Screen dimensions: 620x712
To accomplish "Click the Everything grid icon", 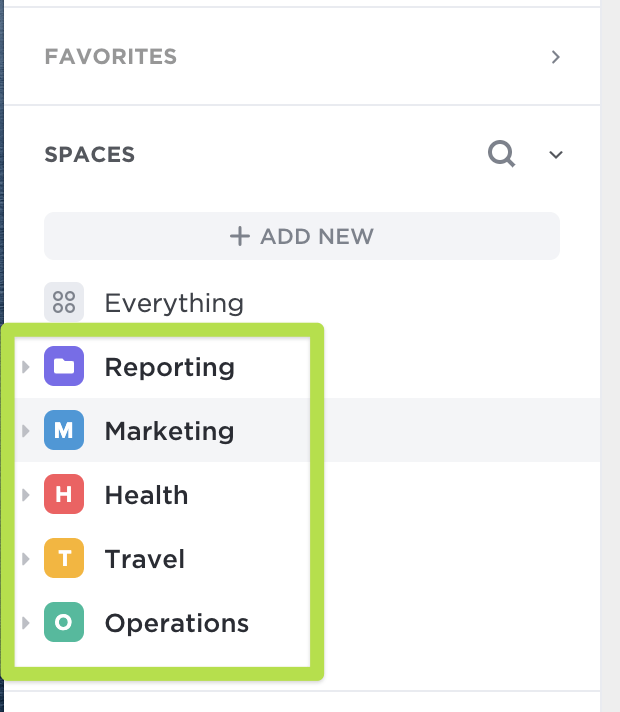I will [x=64, y=302].
